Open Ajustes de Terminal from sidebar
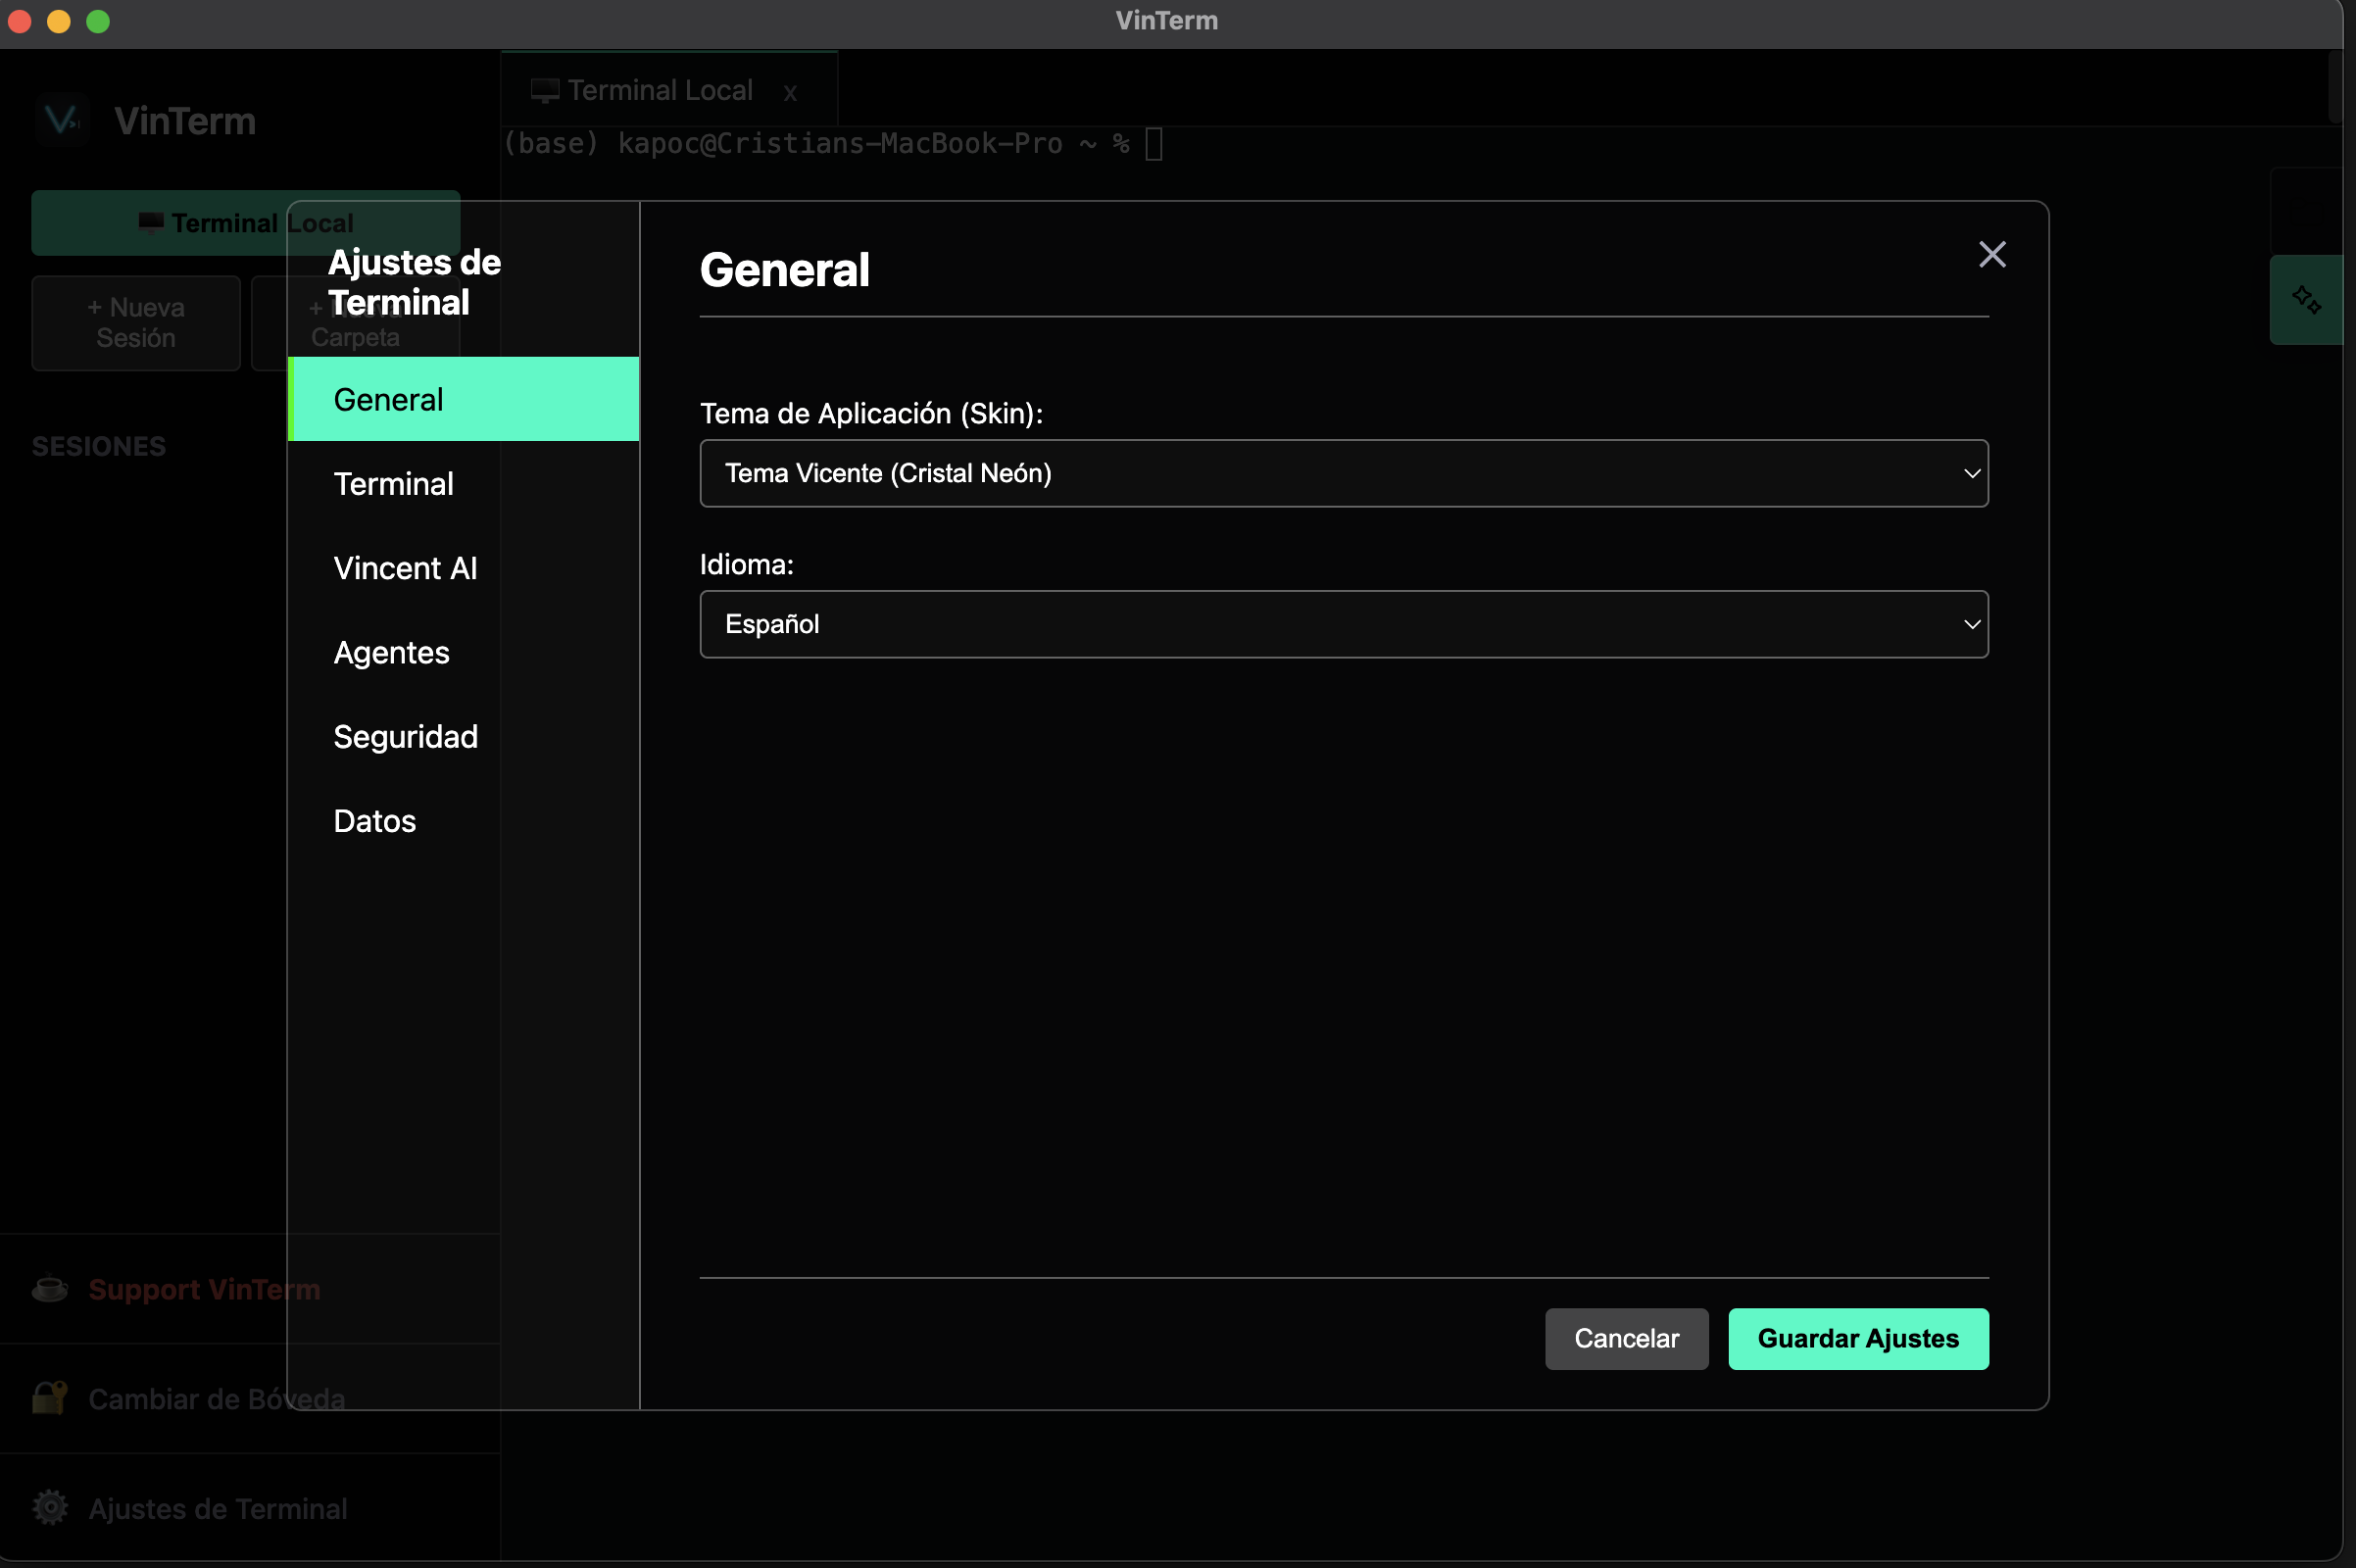This screenshot has width=2356, height=1568. pyautogui.click(x=218, y=1508)
